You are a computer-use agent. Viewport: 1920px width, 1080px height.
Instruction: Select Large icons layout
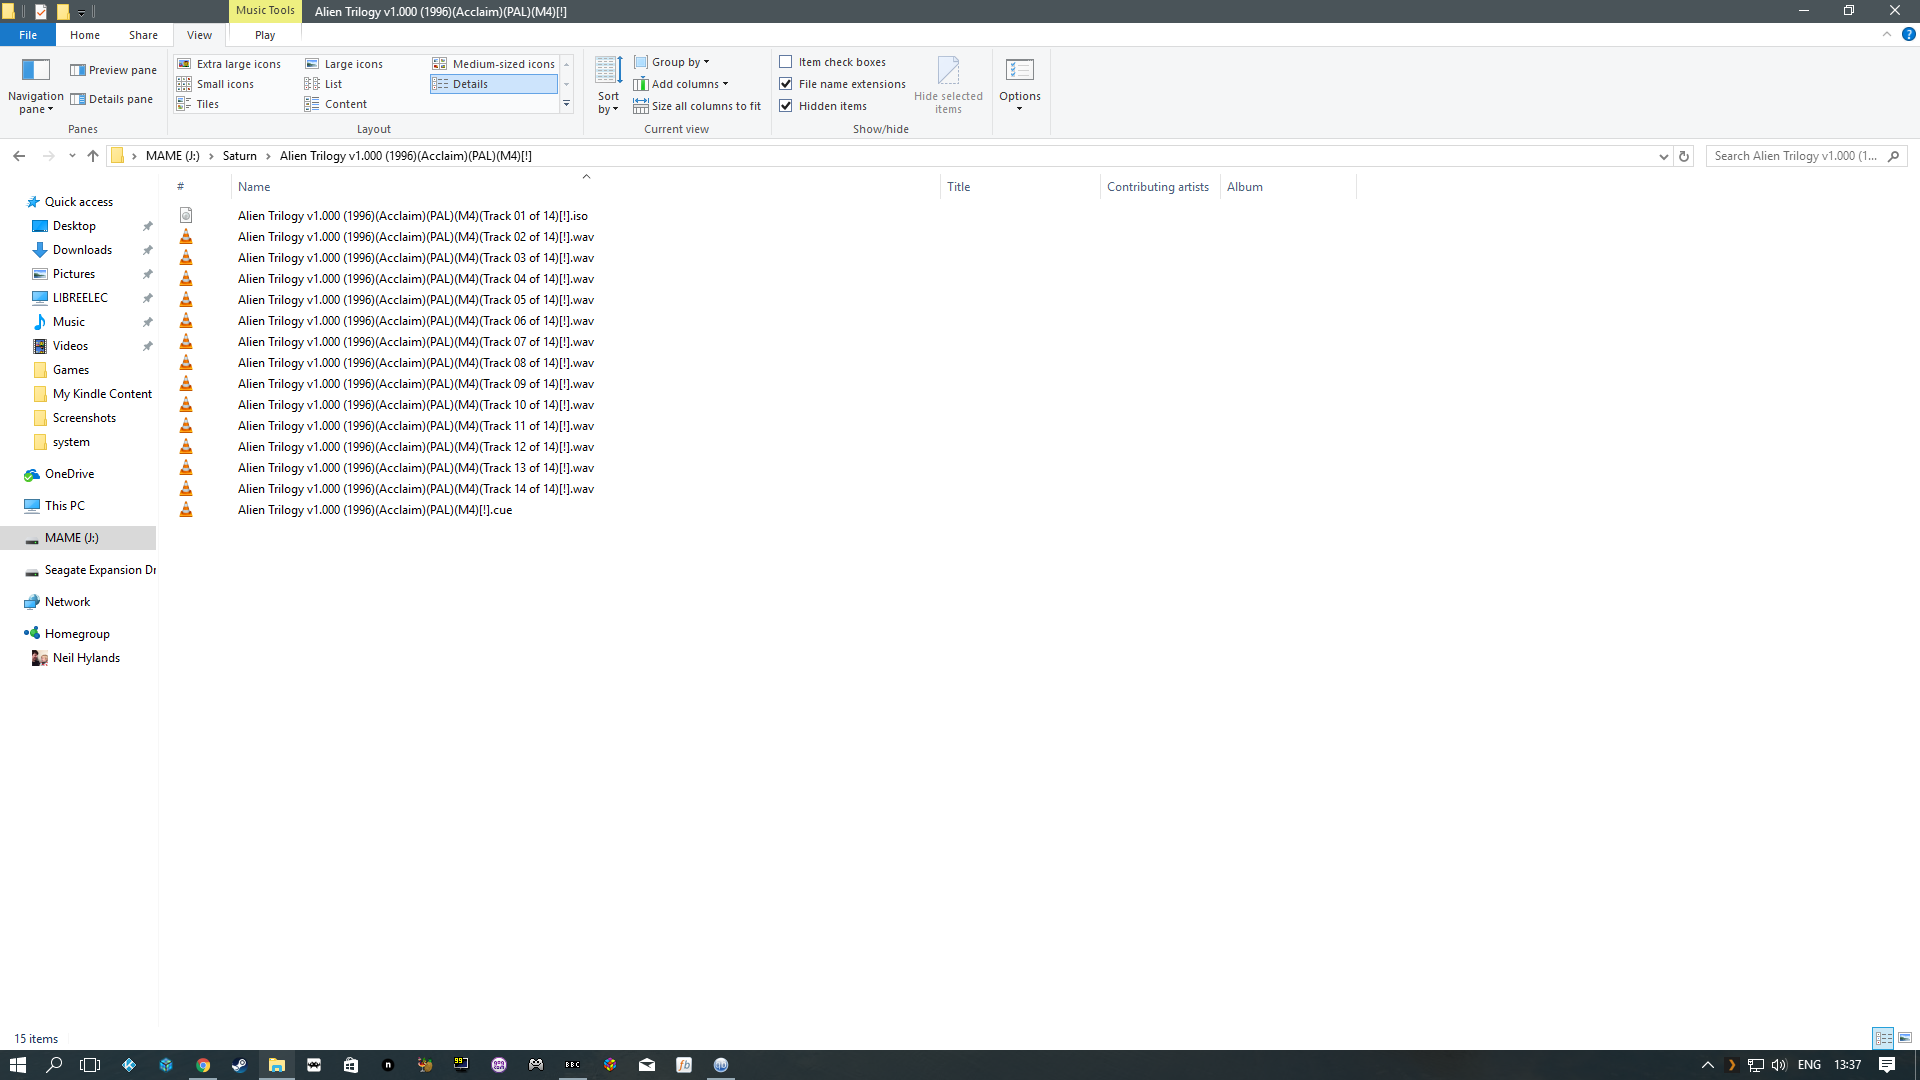[344, 64]
